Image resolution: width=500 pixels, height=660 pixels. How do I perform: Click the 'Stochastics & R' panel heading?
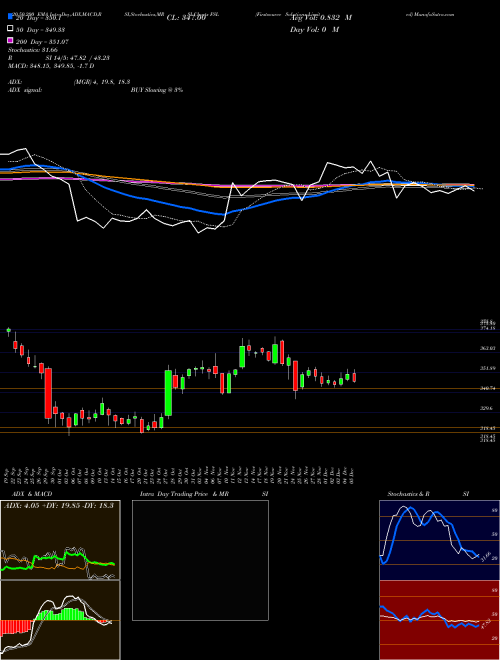409,494
